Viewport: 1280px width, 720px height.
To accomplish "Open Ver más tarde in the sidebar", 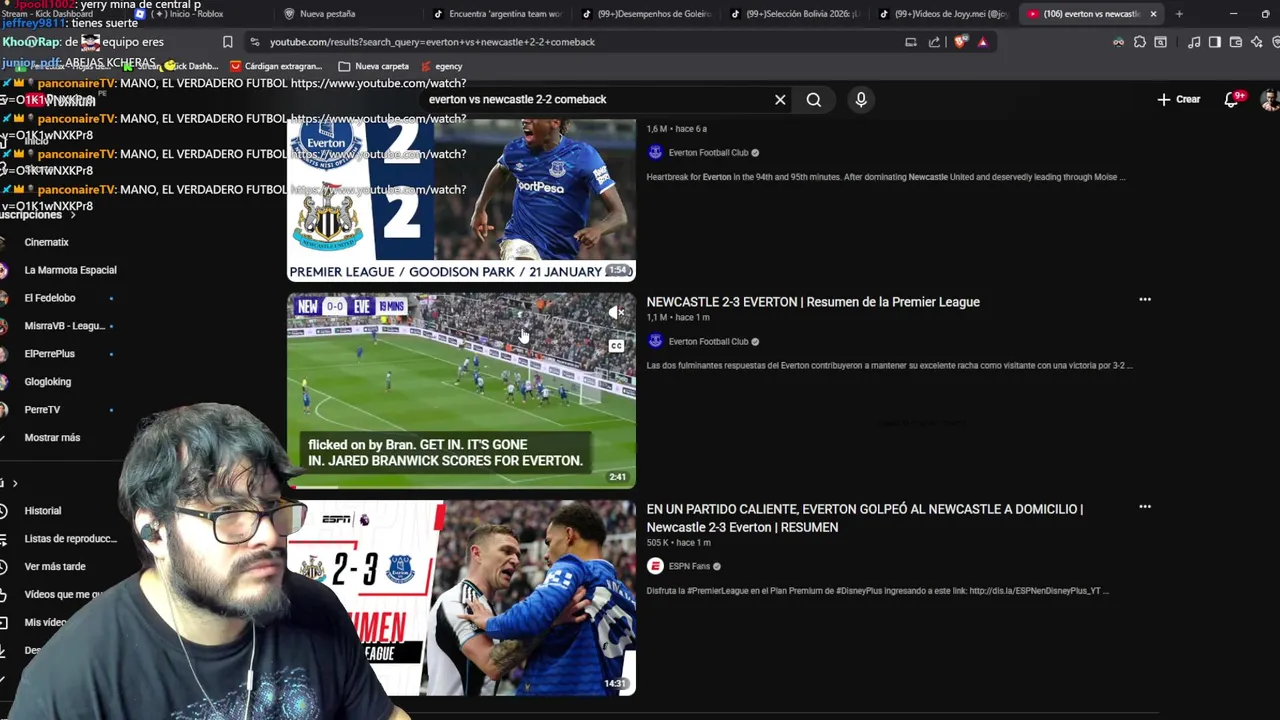I will click(55, 567).
